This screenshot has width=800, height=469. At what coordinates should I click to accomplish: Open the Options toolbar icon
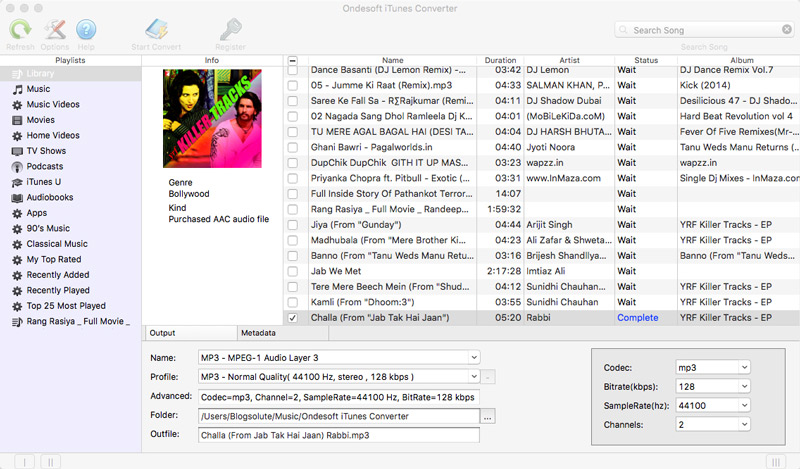coord(55,30)
